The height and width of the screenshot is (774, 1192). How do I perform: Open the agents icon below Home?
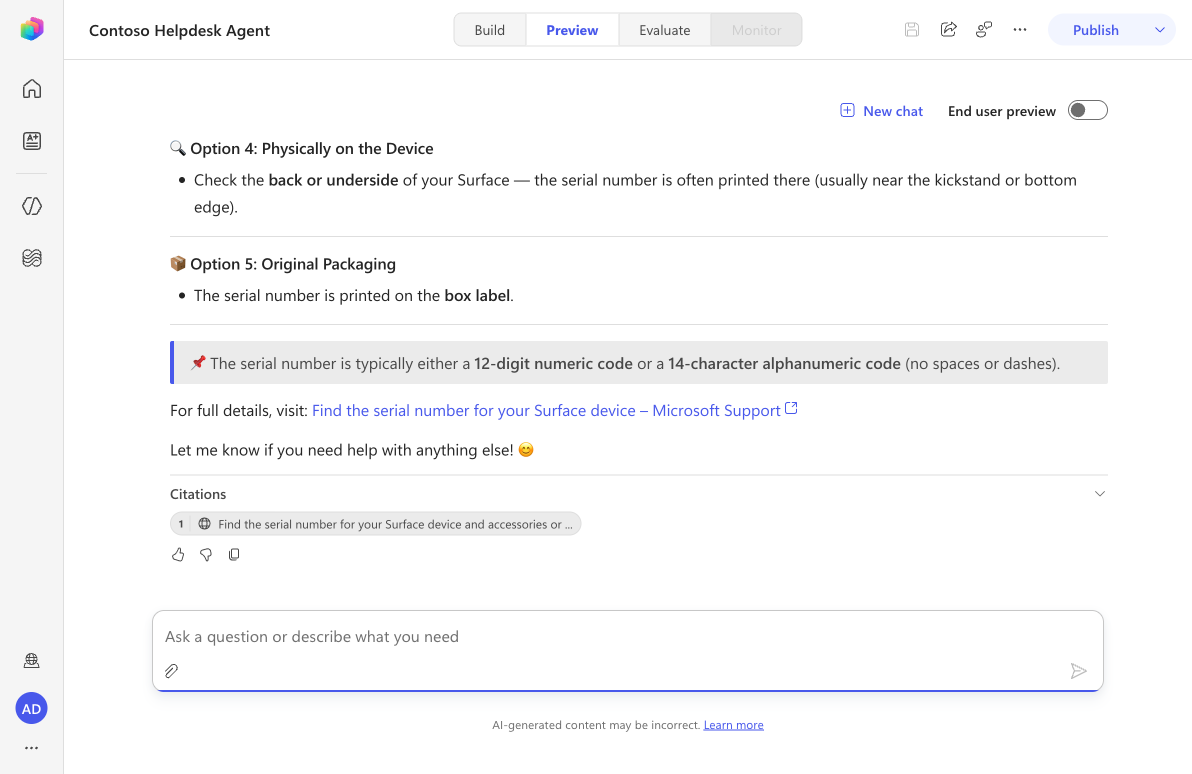(31, 141)
